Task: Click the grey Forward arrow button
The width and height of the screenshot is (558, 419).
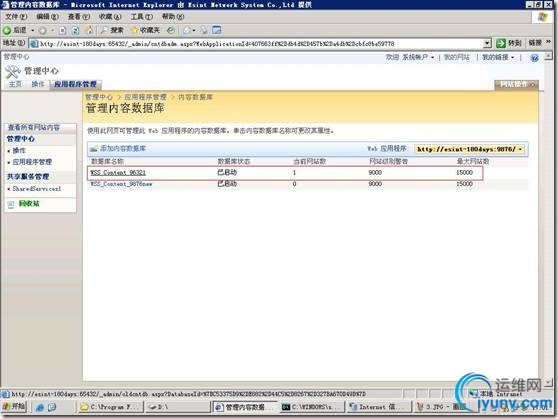Action: click(x=42, y=31)
